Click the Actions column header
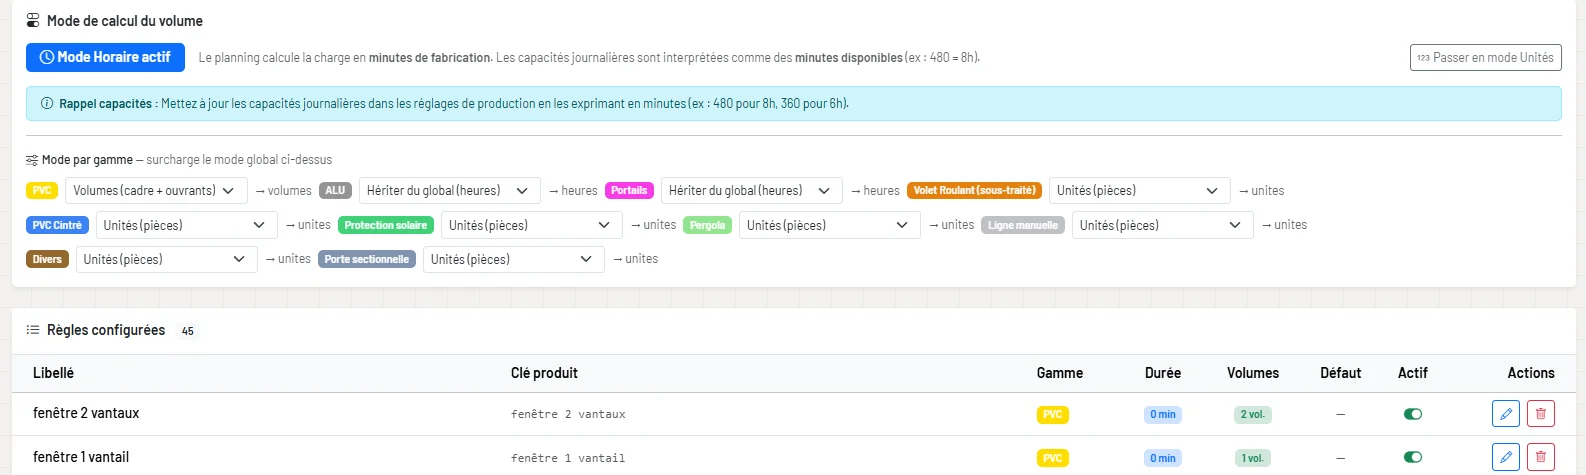 pyautogui.click(x=1531, y=373)
